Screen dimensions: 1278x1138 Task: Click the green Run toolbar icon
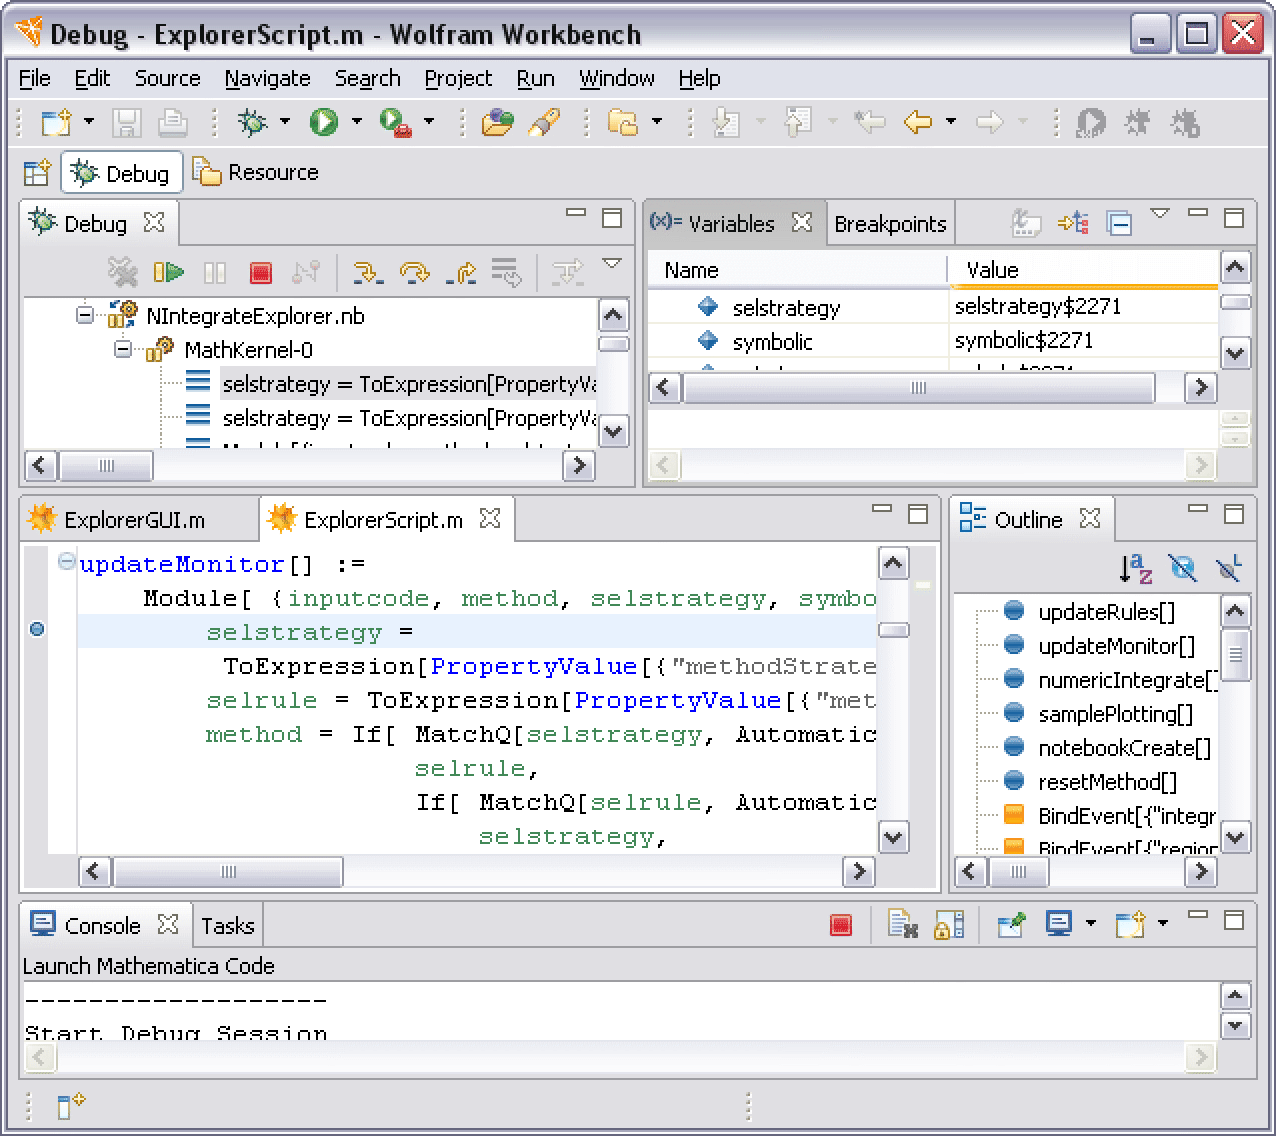[x=323, y=122]
